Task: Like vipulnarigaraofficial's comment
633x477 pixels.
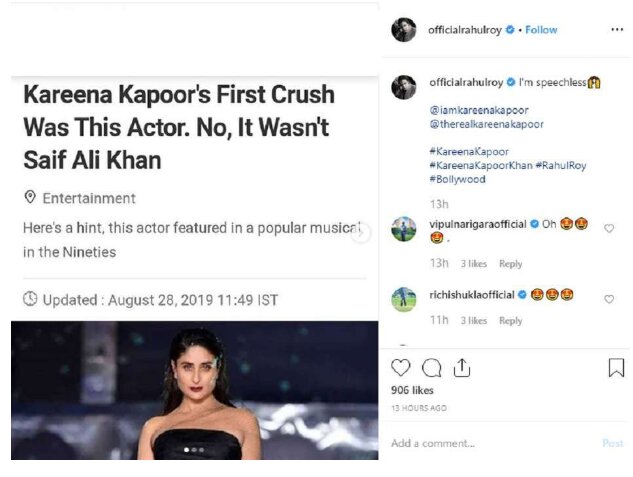Action: [x=609, y=228]
